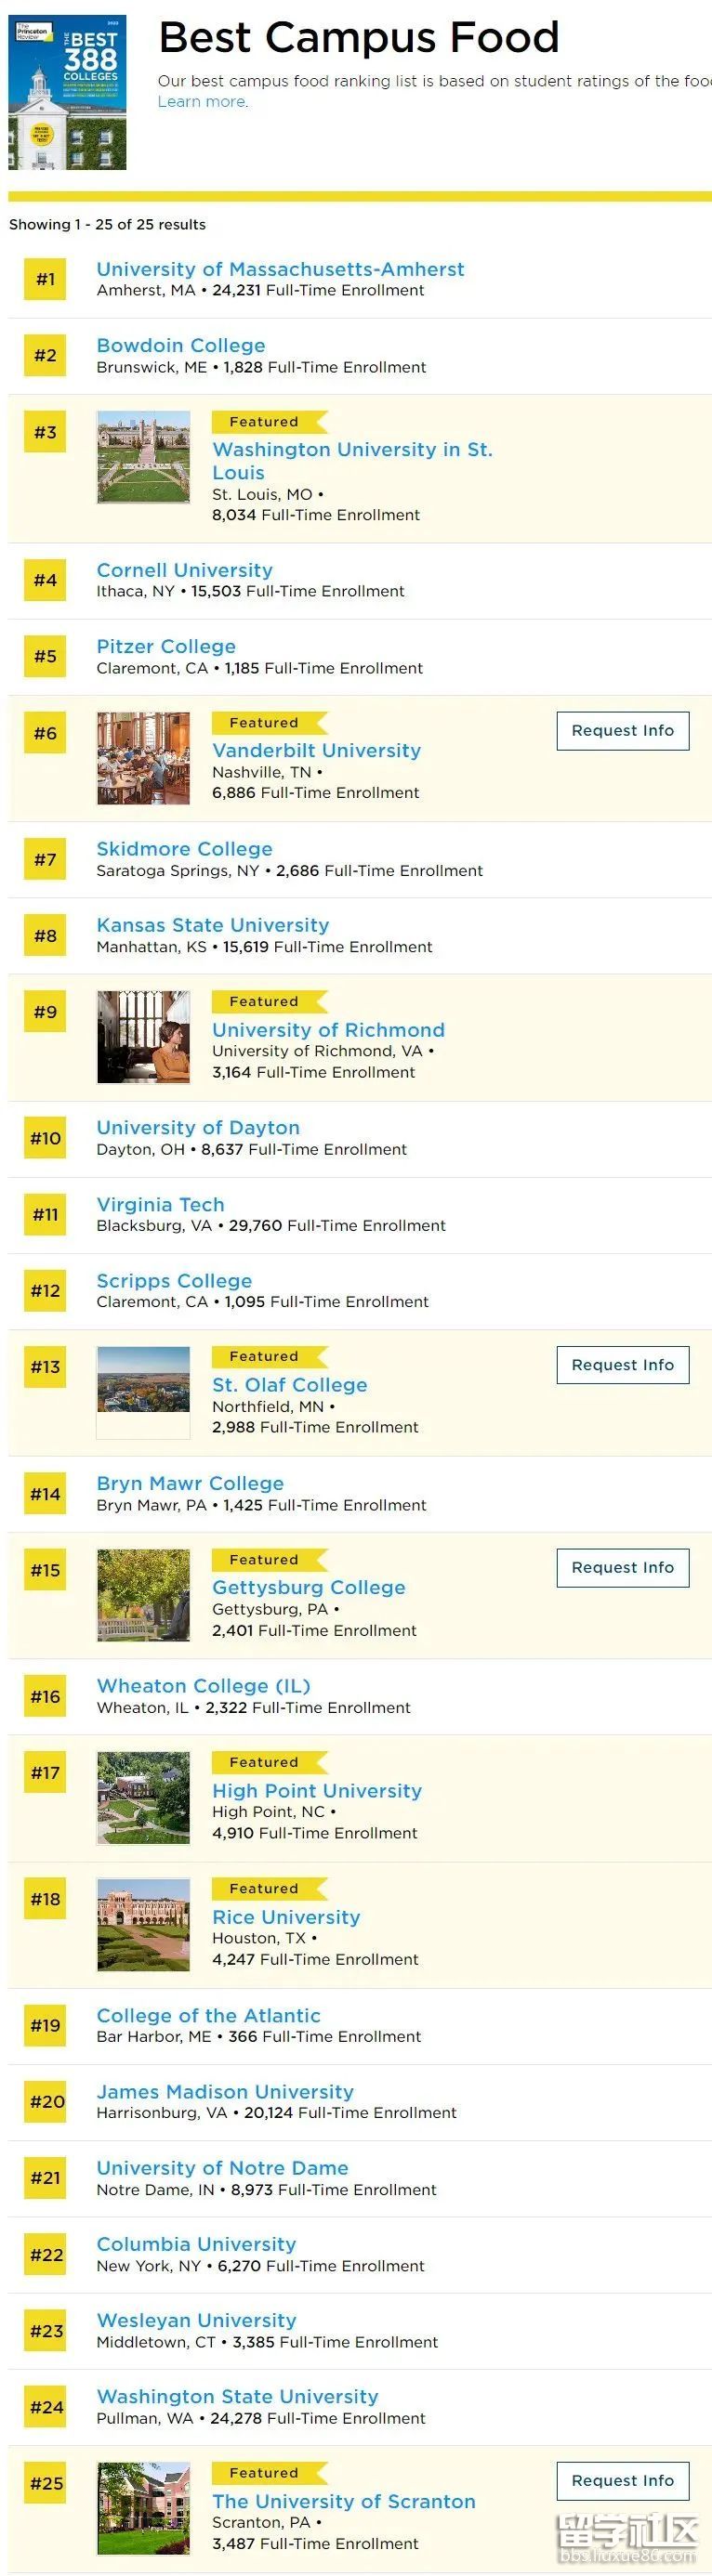
Task: Request Info for Gettysburg College
Action: (623, 1568)
